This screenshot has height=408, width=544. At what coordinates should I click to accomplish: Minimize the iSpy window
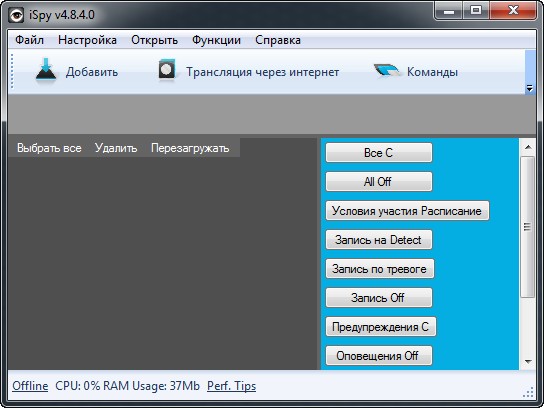[449, 11]
